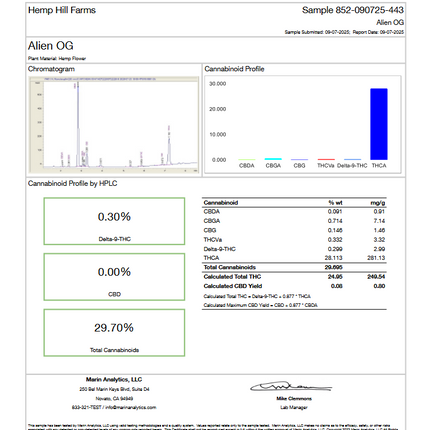The height and width of the screenshot is (430, 430).
Task: Click the Lab Manager title text
Action: click(x=294, y=407)
